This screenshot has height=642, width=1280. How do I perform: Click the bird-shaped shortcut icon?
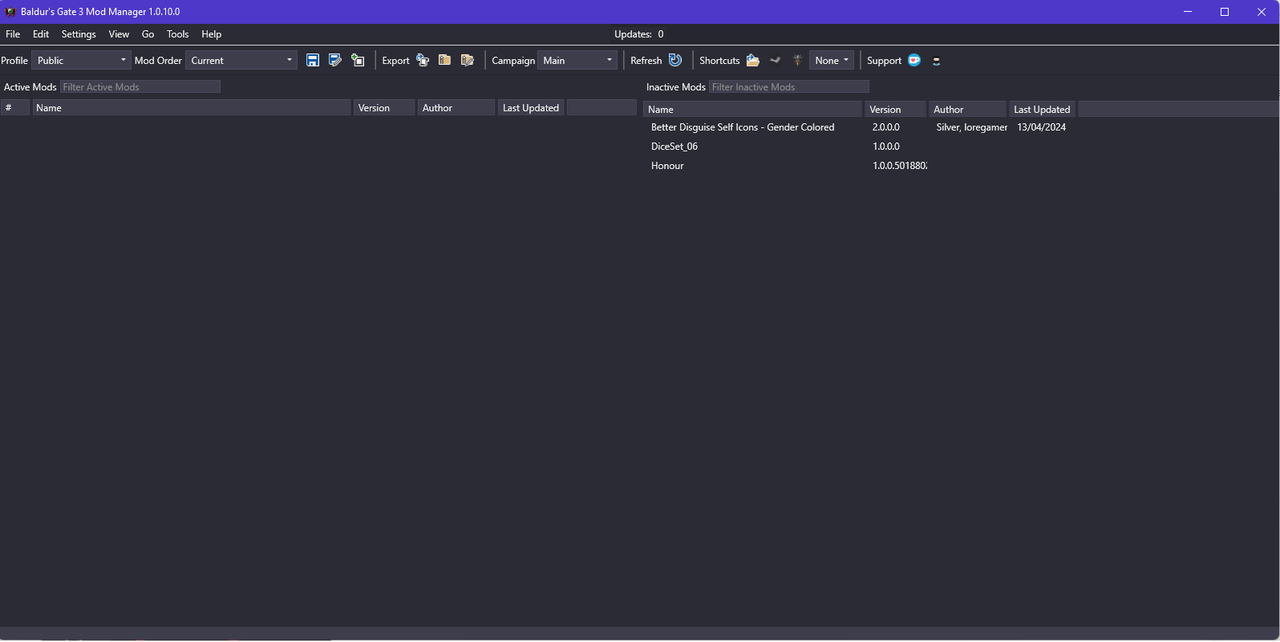pos(775,60)
